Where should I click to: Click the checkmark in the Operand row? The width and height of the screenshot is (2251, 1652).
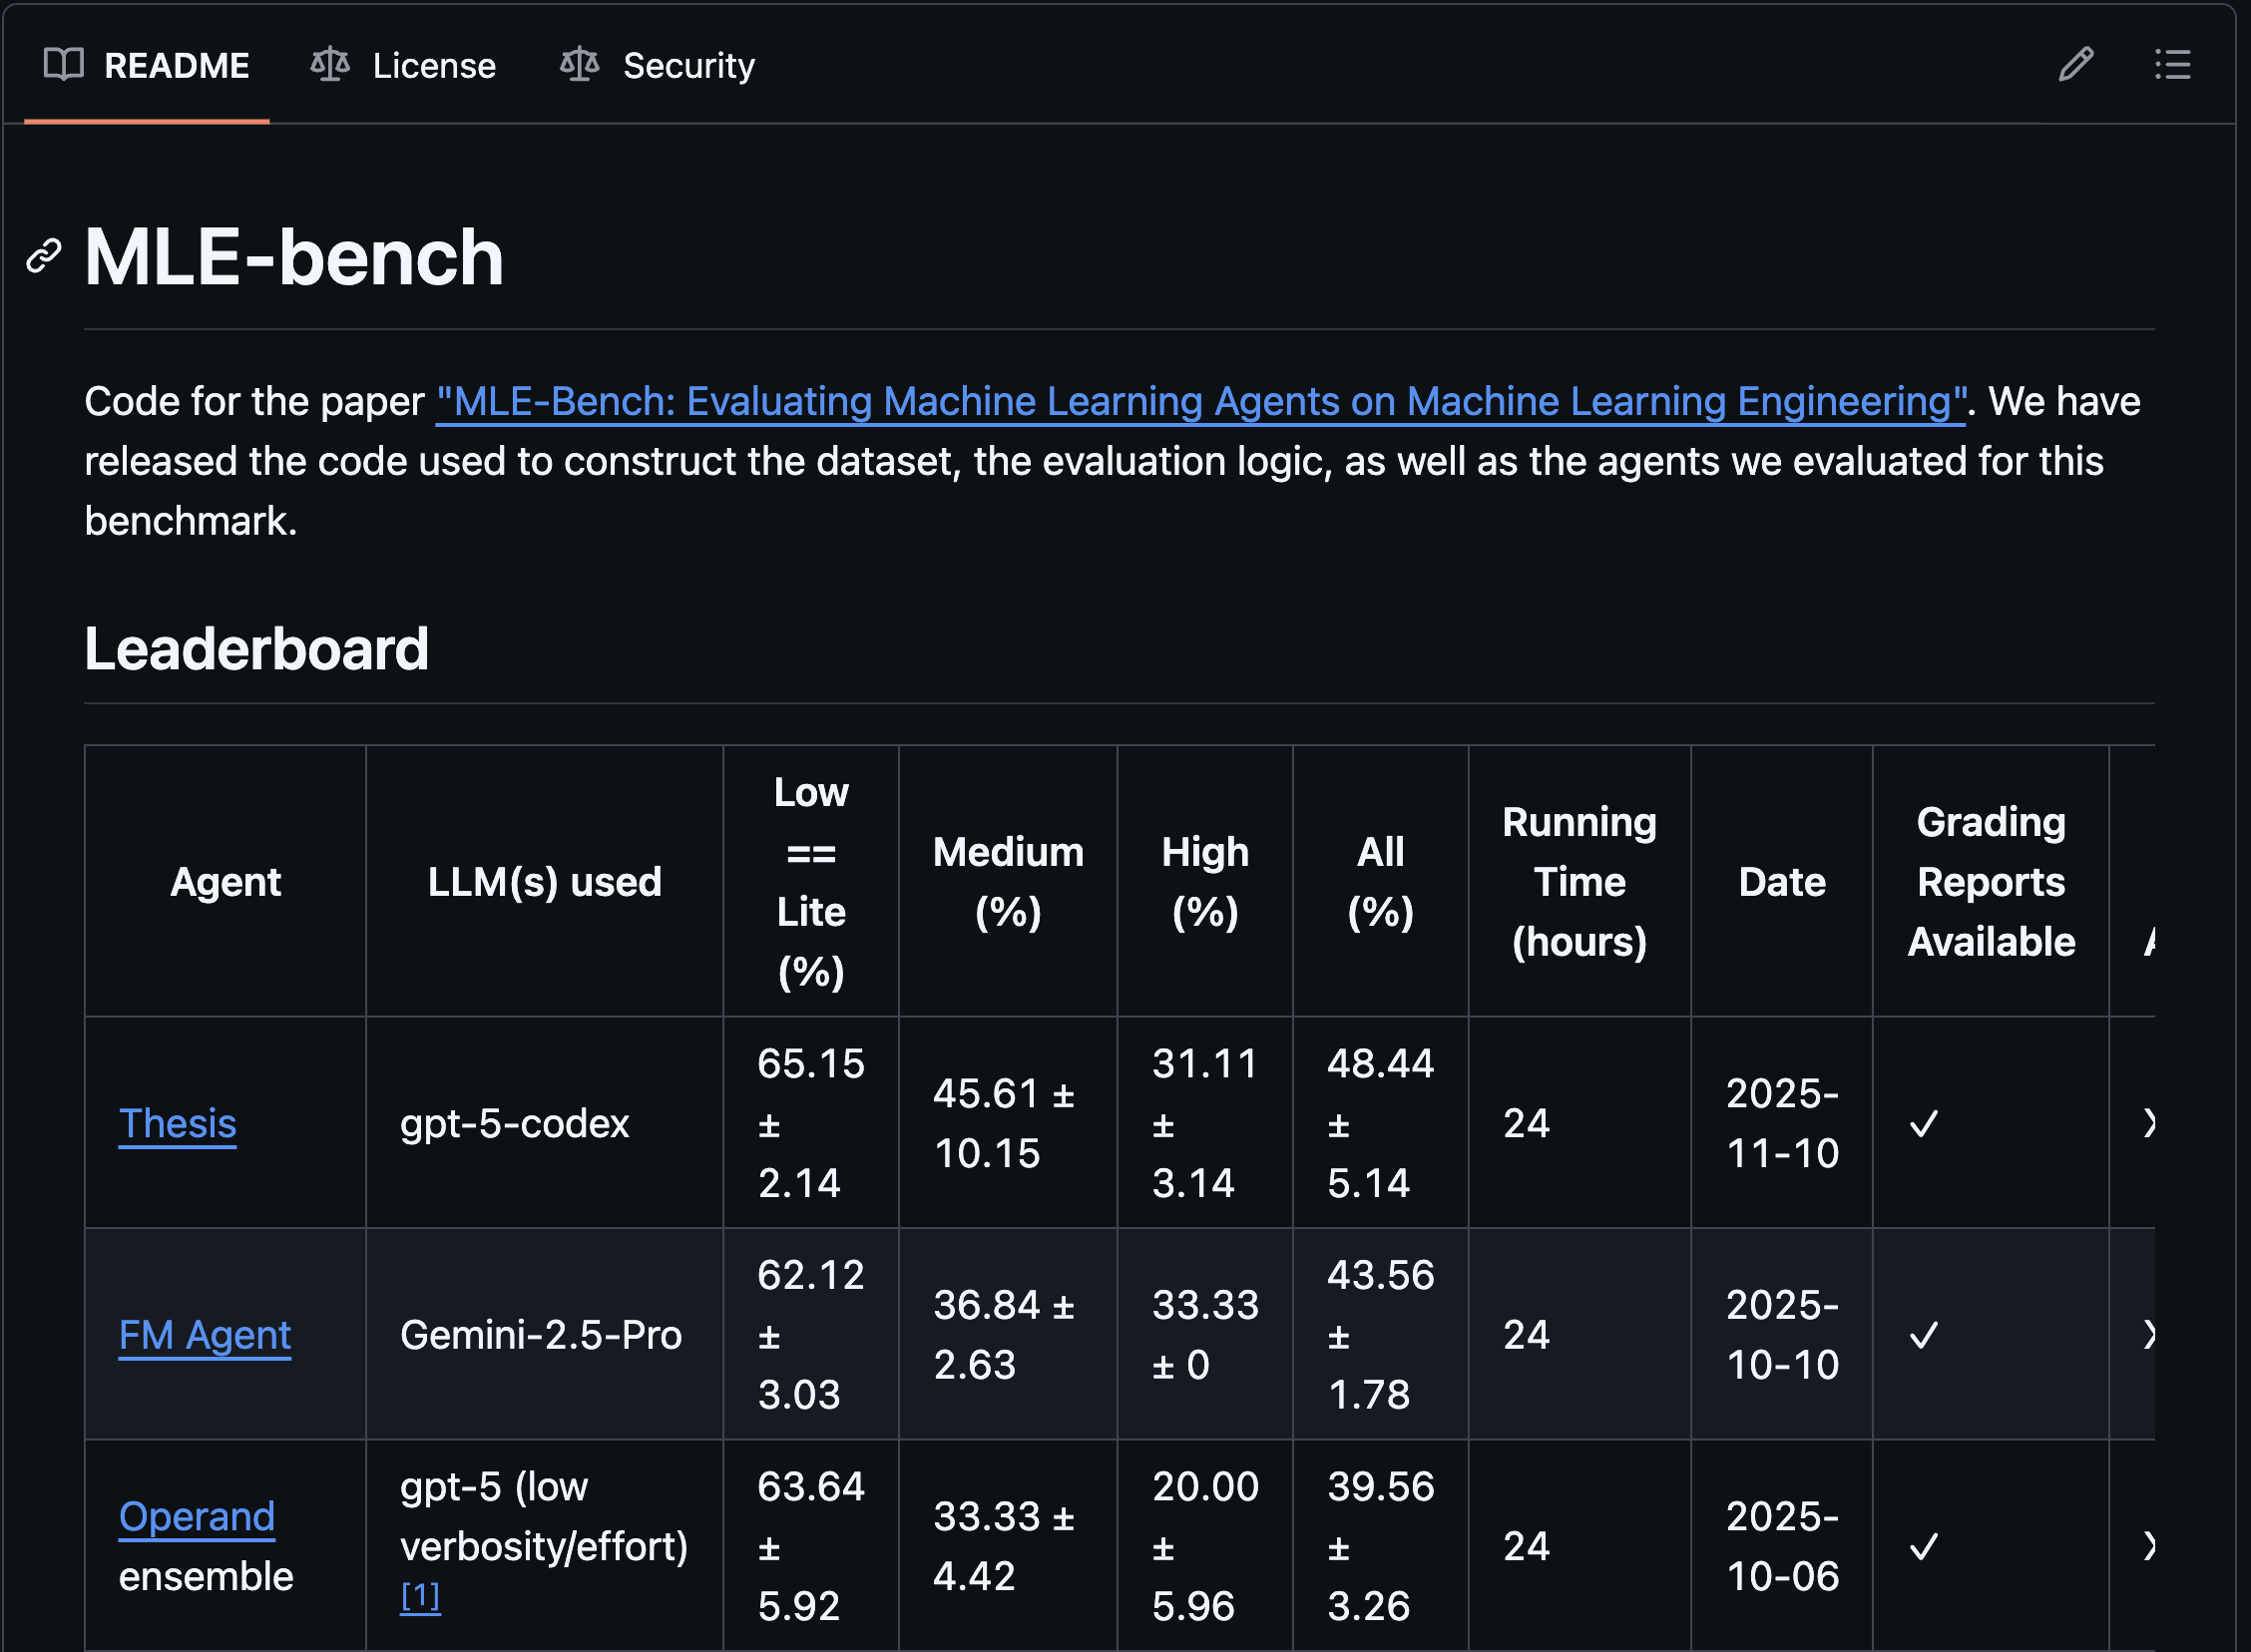tap(1924, 1547)
